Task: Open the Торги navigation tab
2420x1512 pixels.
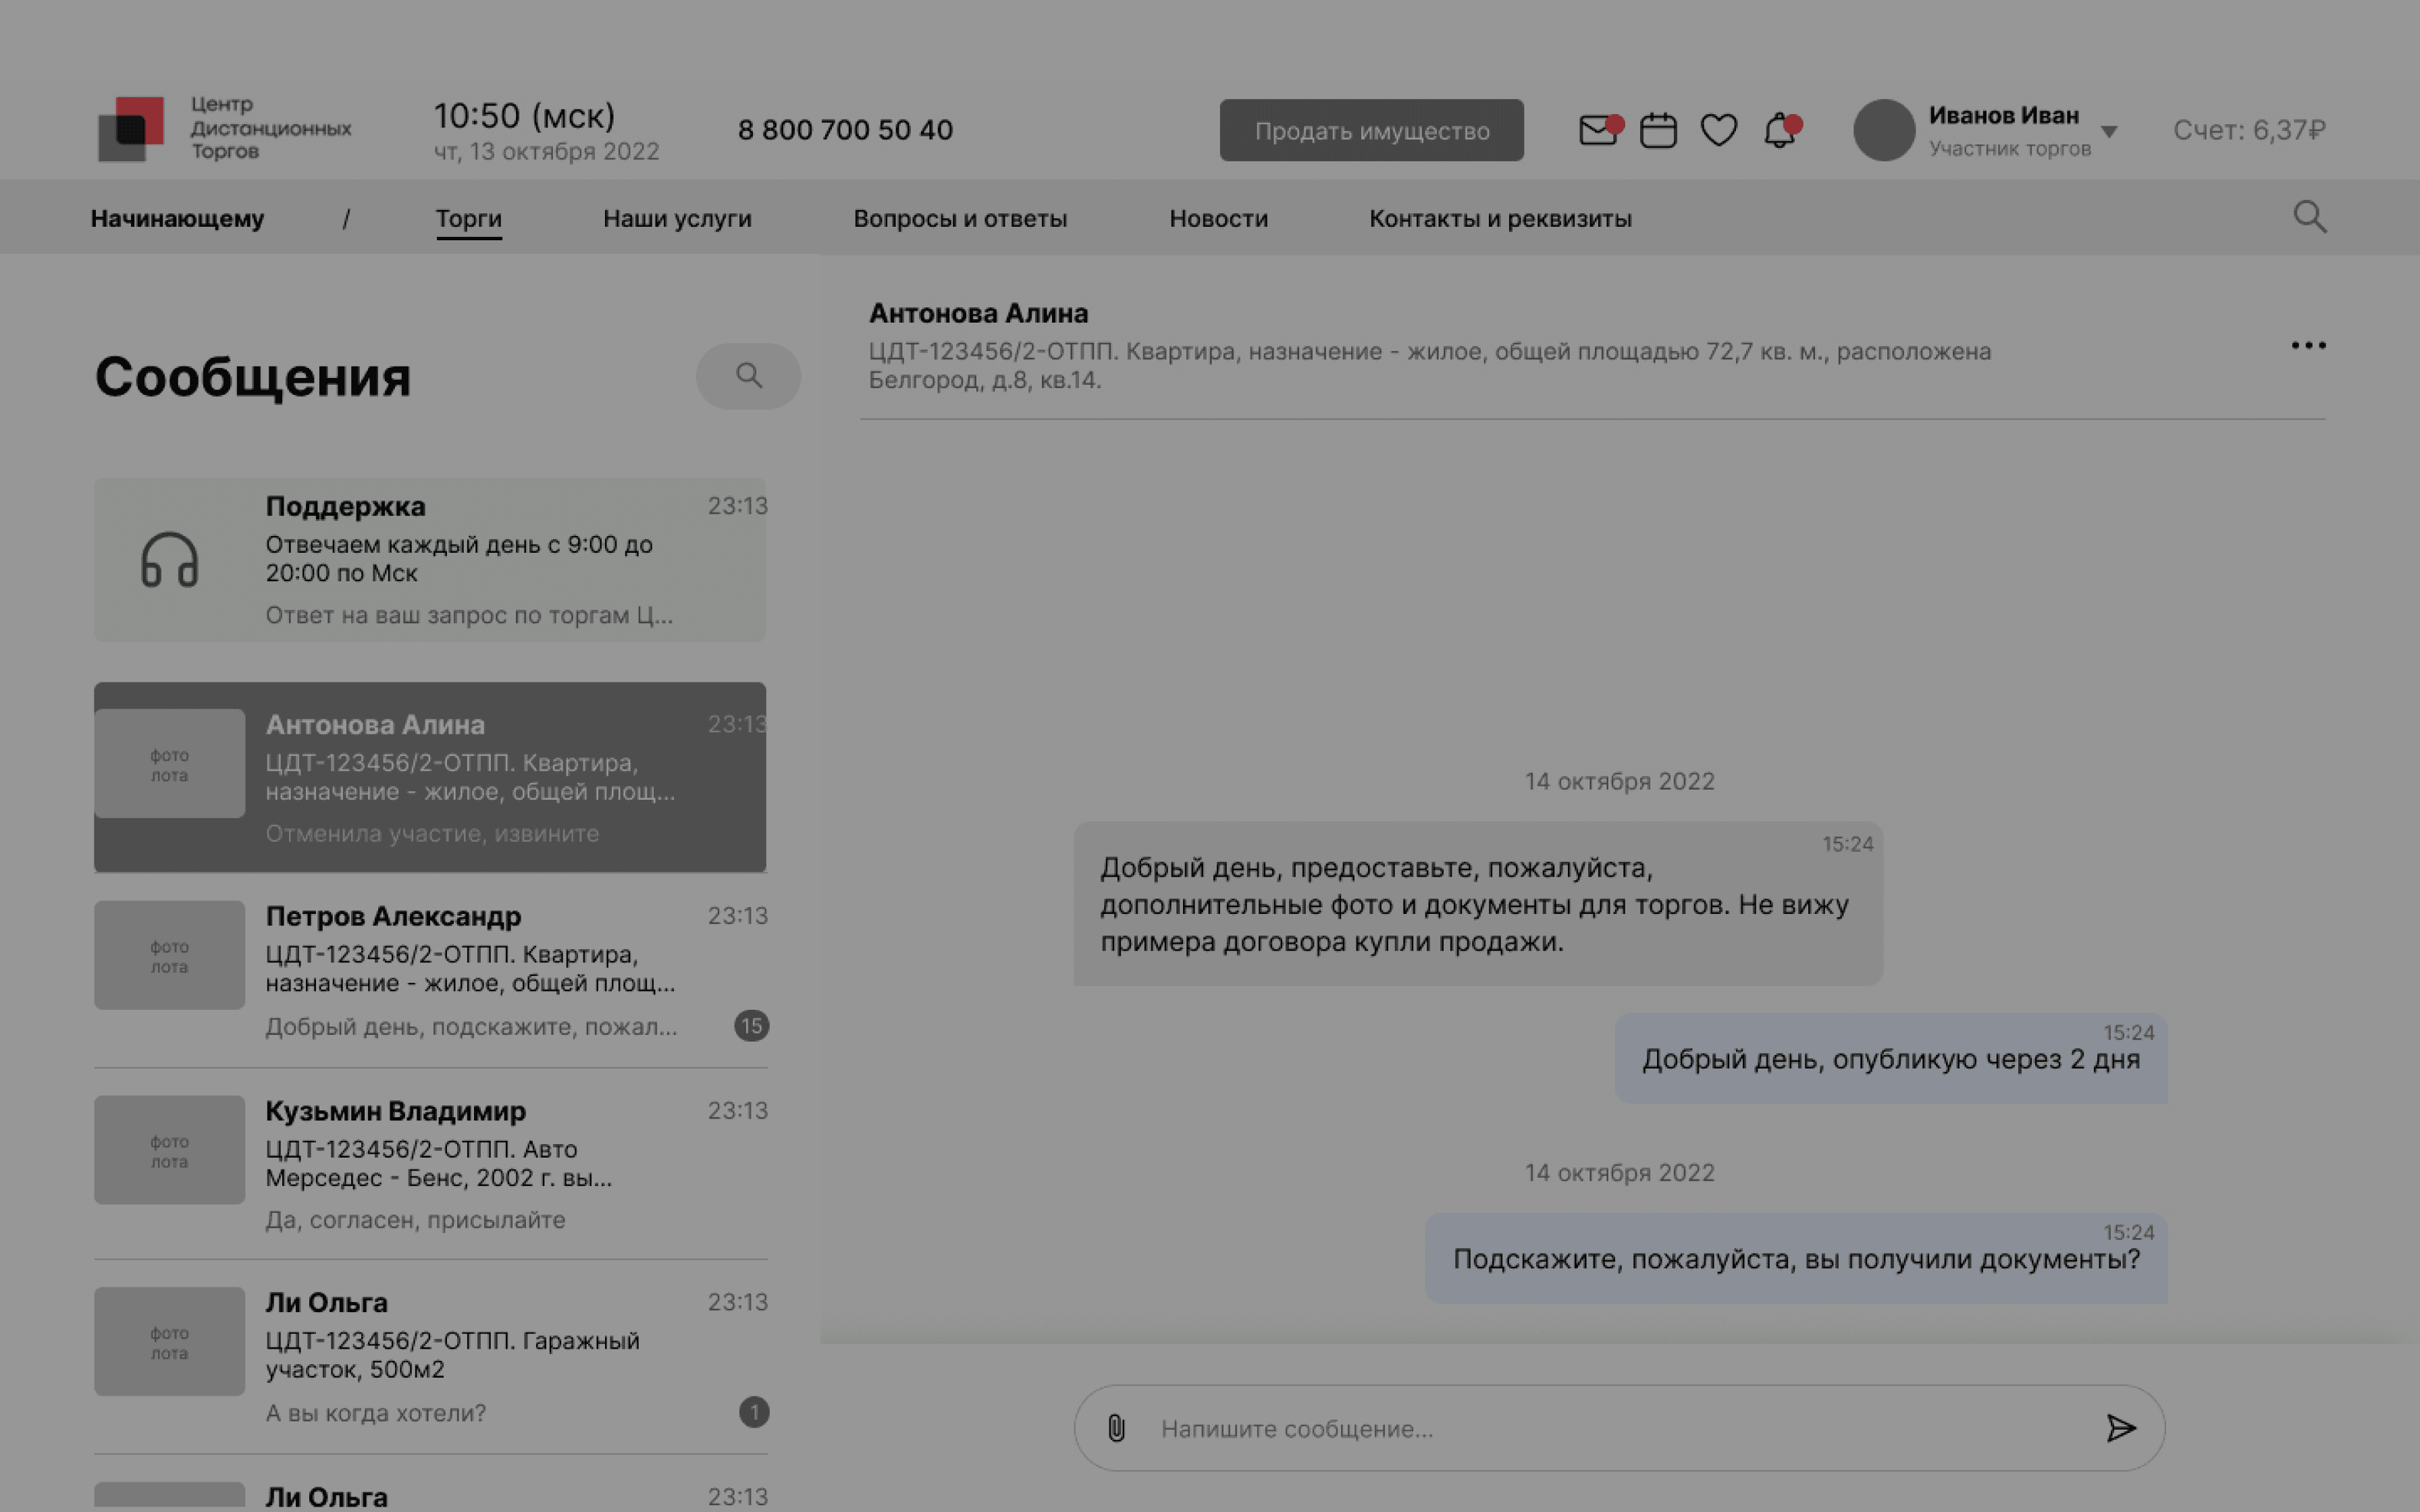Action: (x=468, y=218)
